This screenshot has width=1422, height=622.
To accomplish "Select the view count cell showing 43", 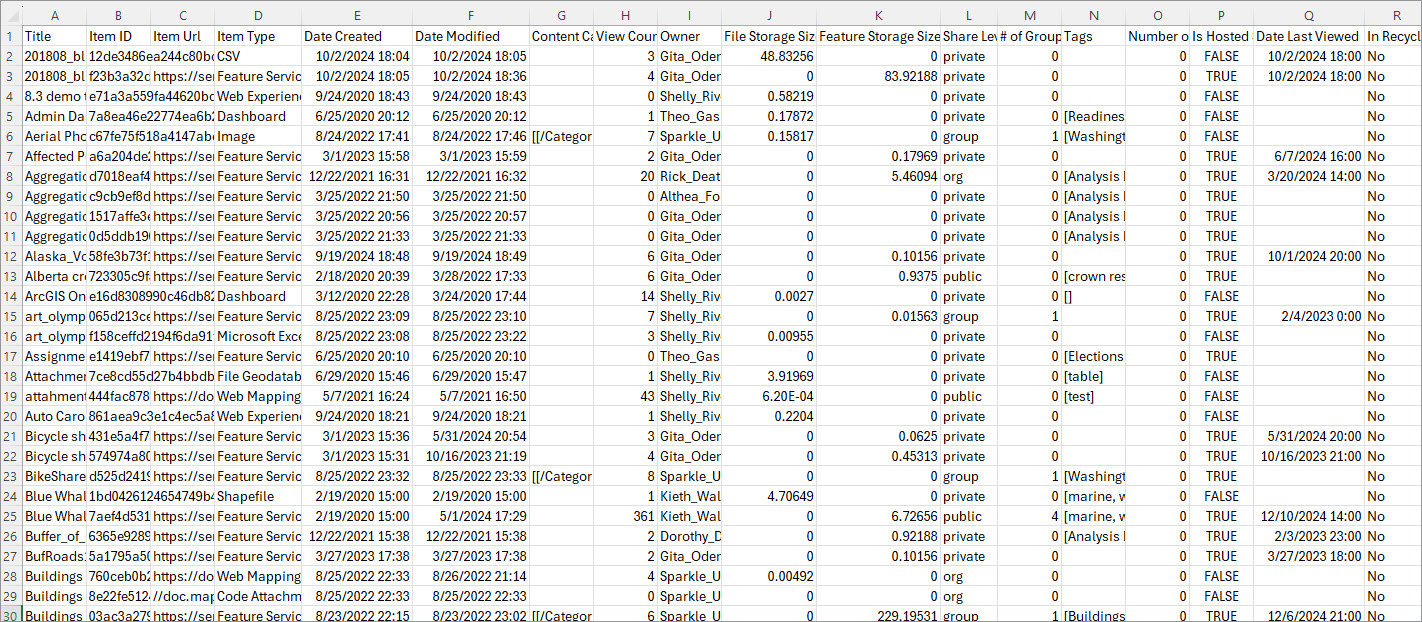I will point(625,396).
